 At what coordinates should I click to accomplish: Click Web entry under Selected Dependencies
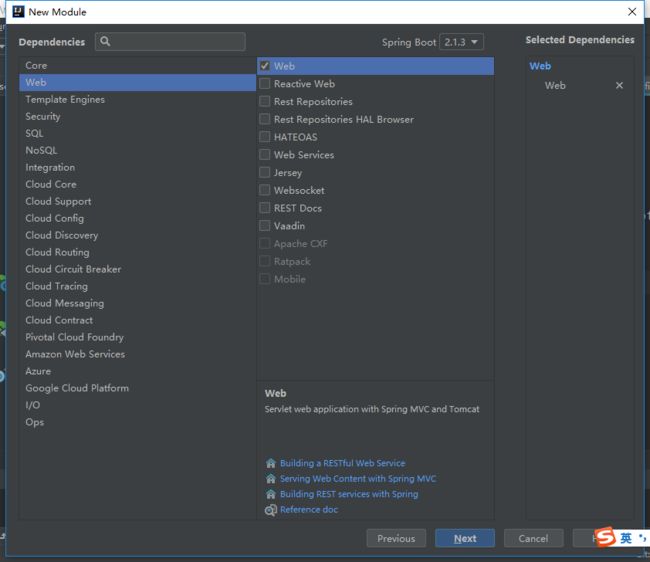555,85
